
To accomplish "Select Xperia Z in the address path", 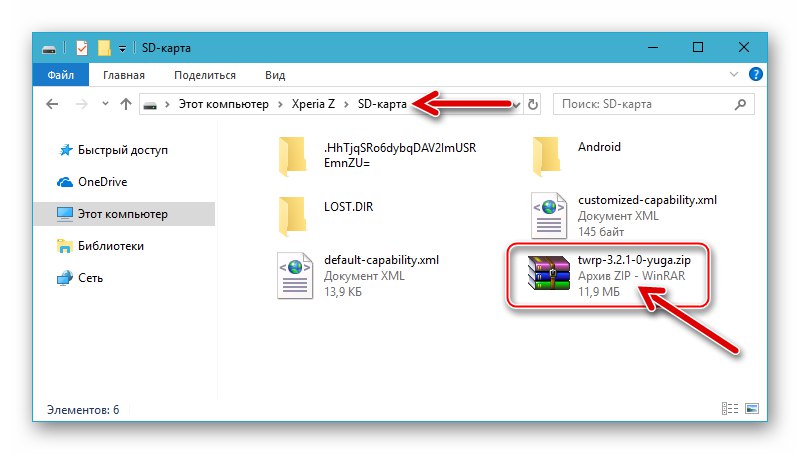I will (313, 104).
